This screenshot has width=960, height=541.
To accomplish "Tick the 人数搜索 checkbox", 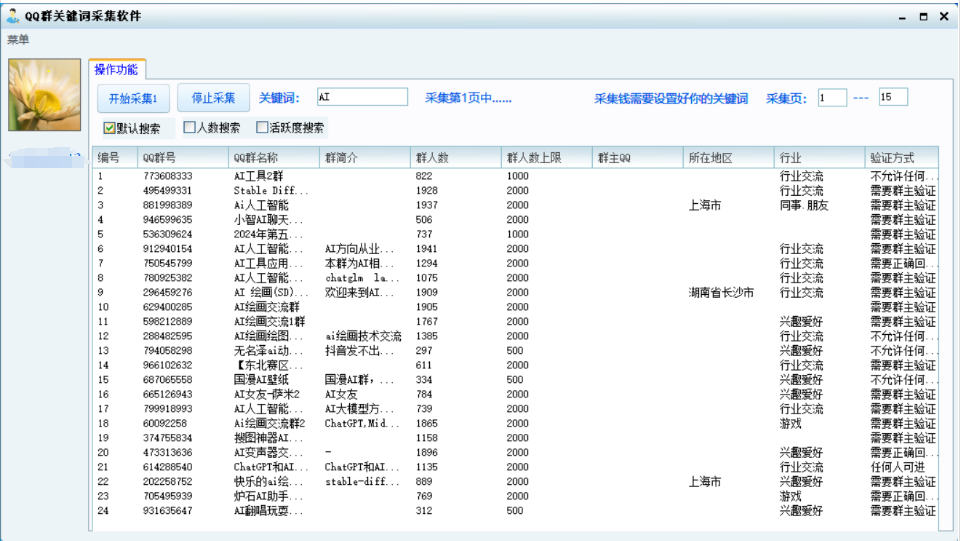I will pyautogui.click(x=189, y=127).
